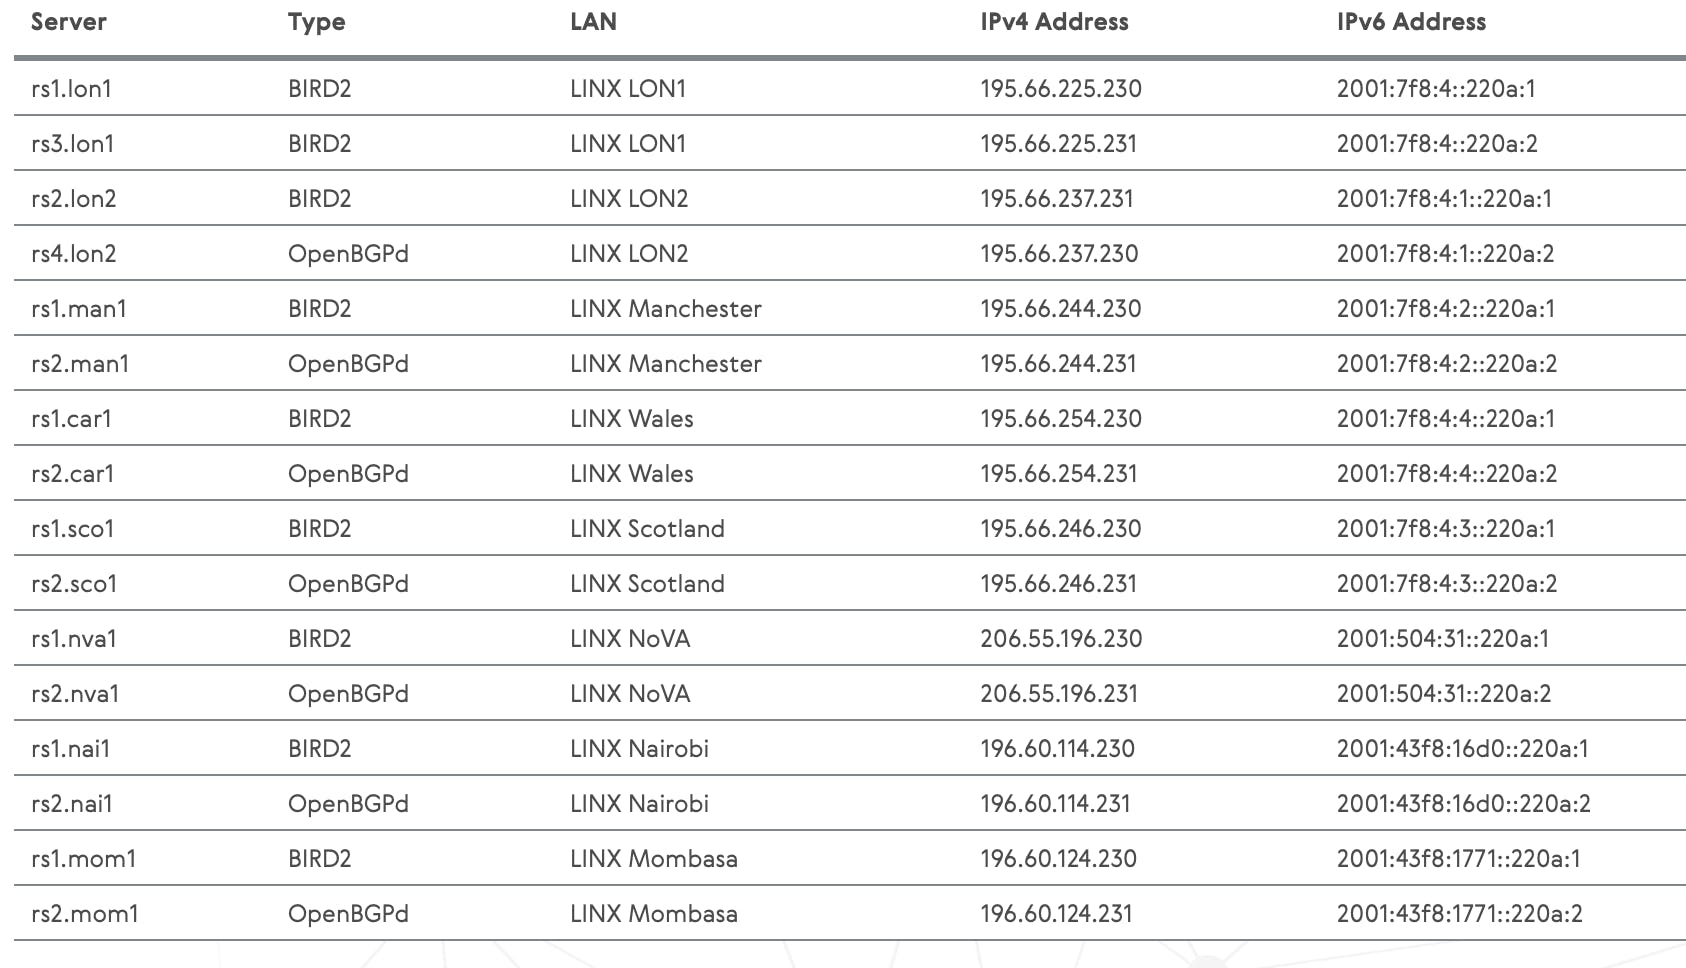
Task: Click IPv6 address 2001:7f8:4:1::220a:1
Action: pyautogui.click(x=1444, y=199)
